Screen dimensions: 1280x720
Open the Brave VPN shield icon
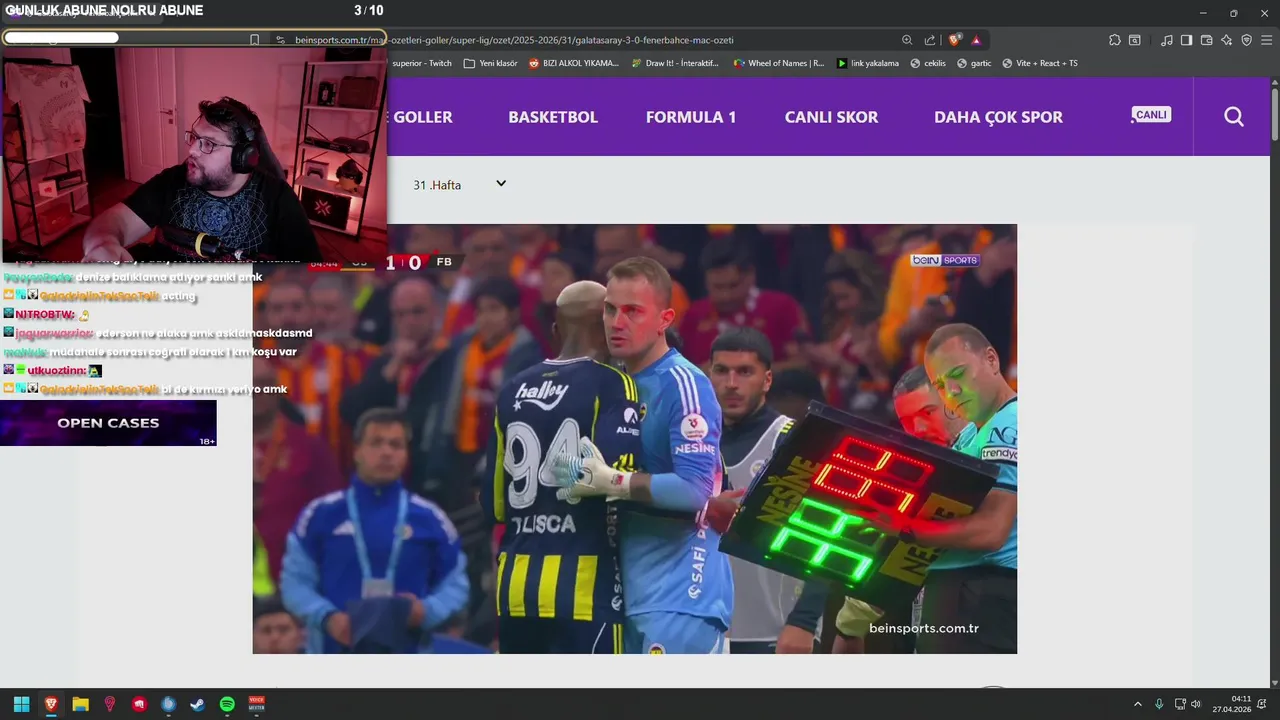point(1246,40)
